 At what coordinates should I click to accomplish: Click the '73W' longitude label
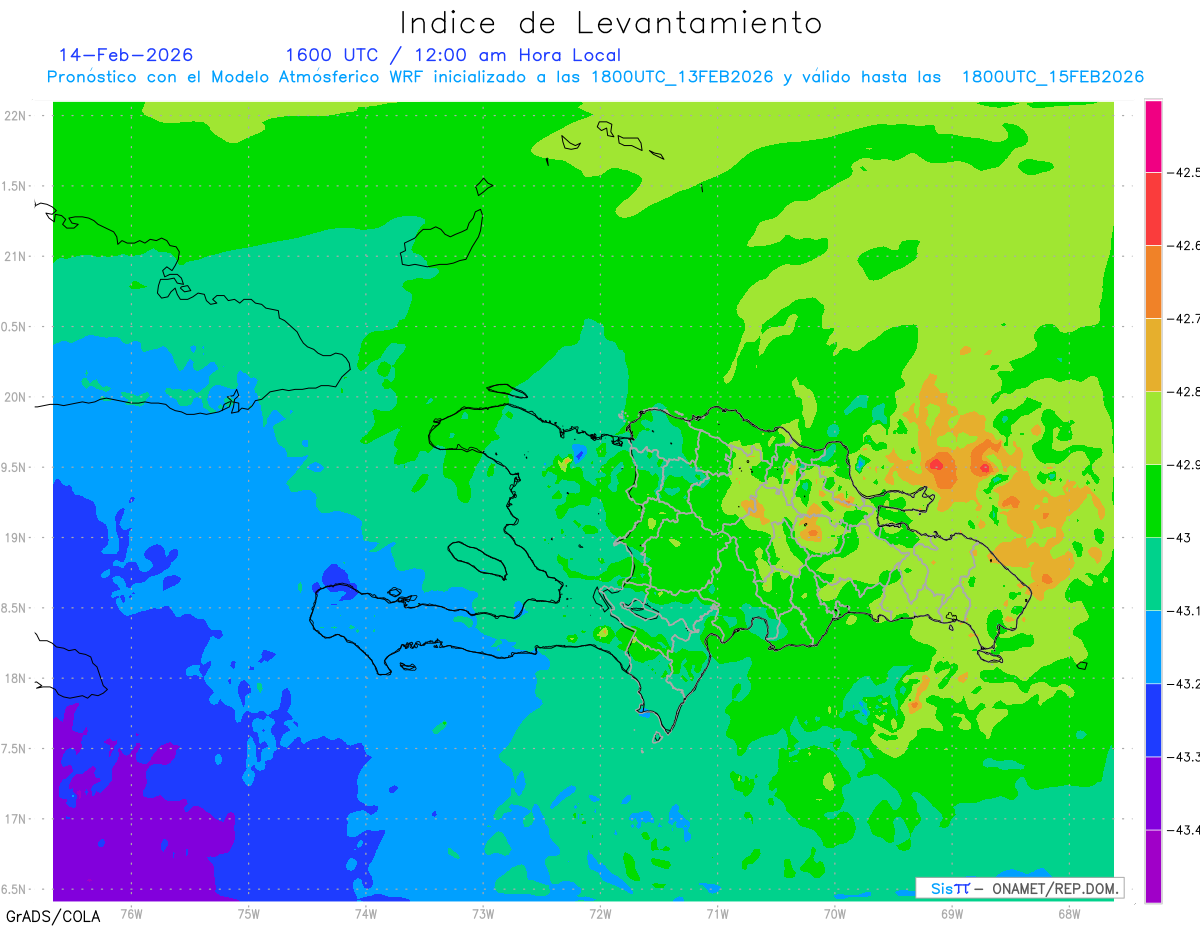[483, 914]
